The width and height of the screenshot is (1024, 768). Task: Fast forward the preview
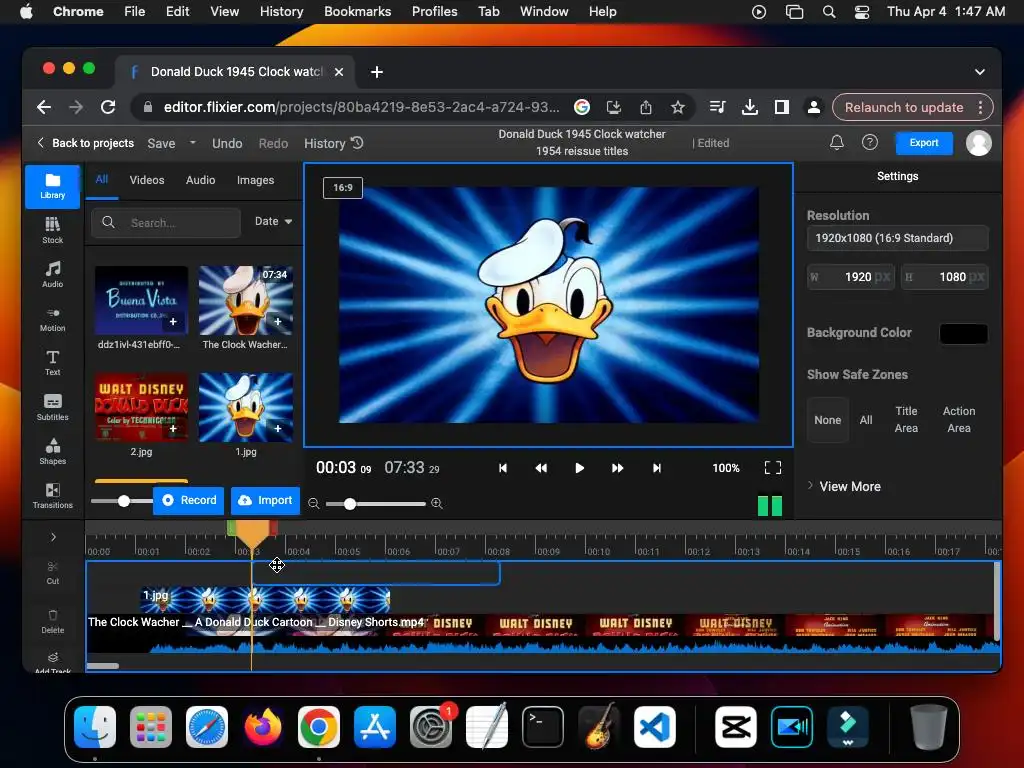pos(617,468)
